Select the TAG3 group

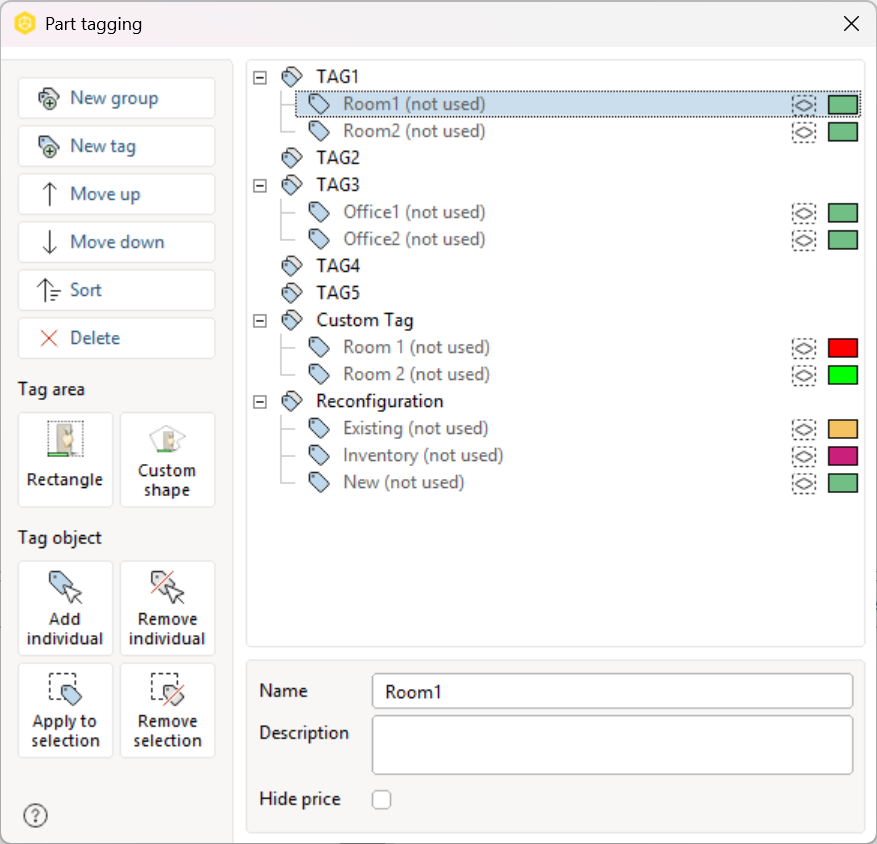click(x=338, y=185)
